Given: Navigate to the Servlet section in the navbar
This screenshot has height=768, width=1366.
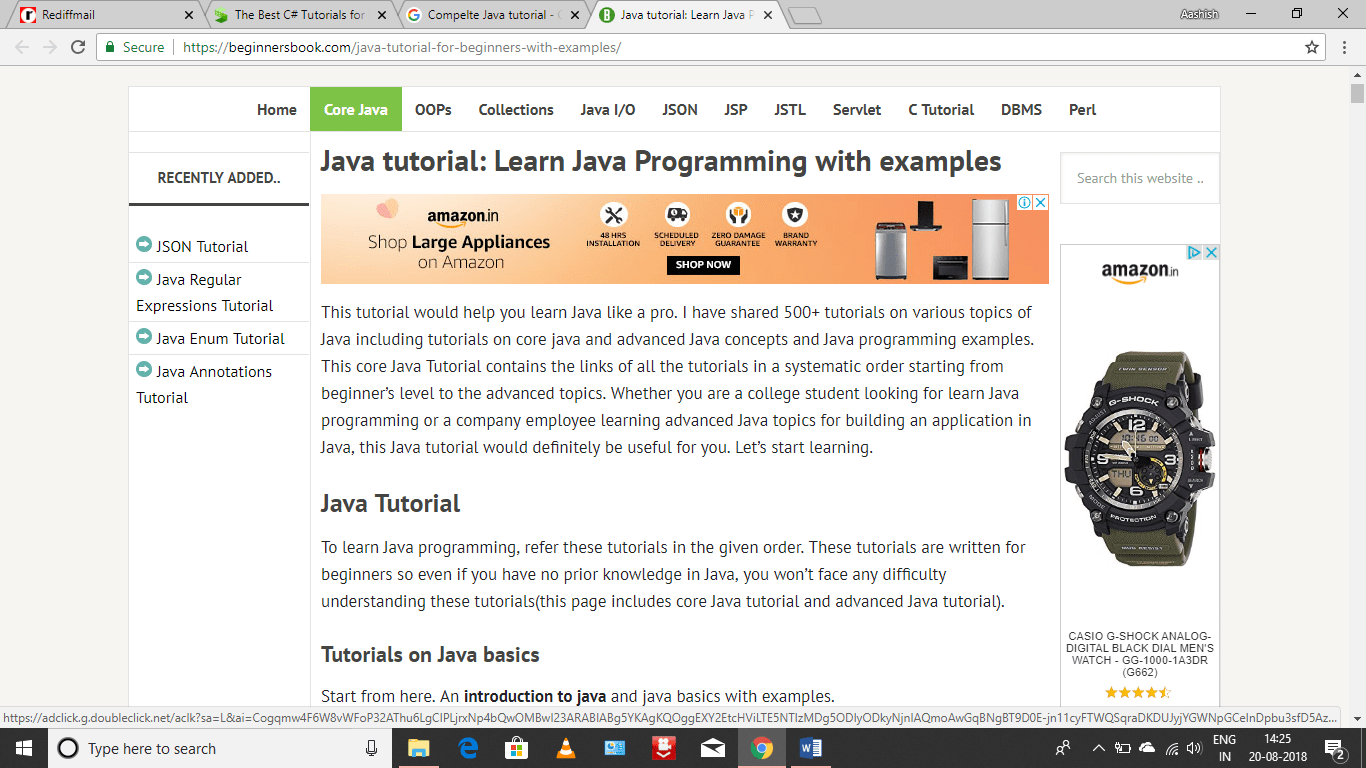Looking at the screenshot, I should [x=857, y=109].
